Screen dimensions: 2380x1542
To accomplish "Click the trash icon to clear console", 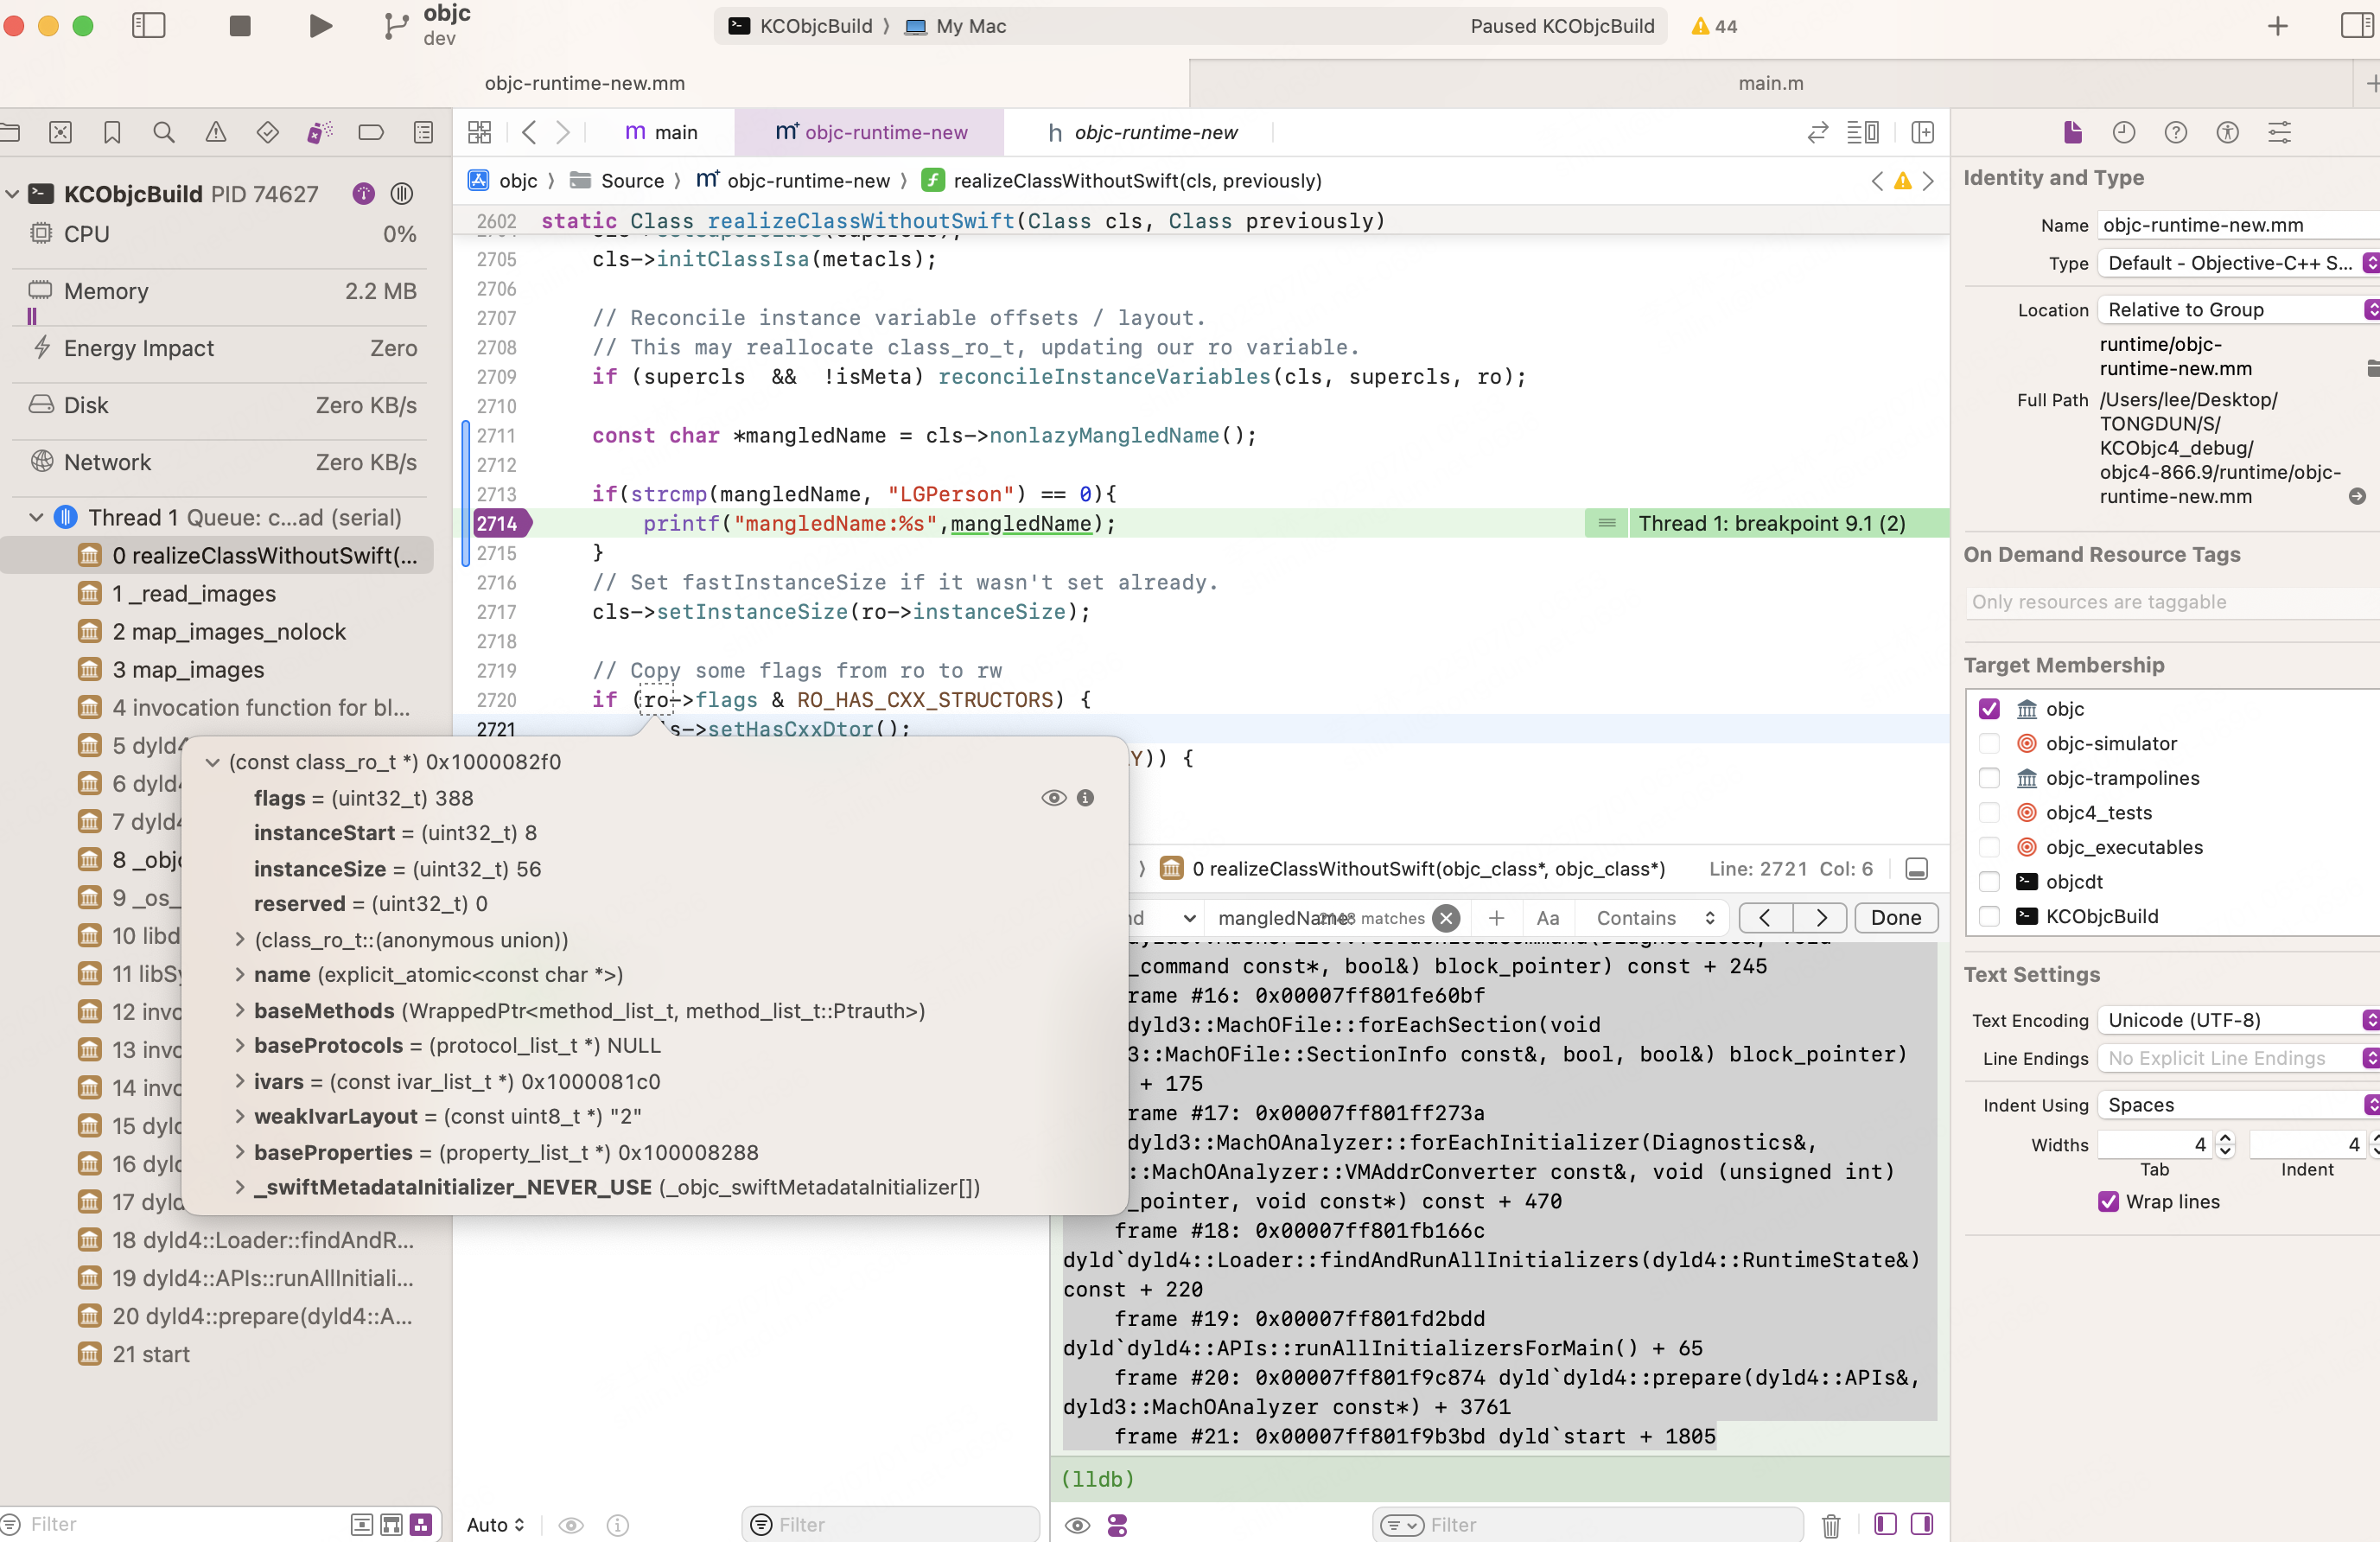I will [1830, 1524].
